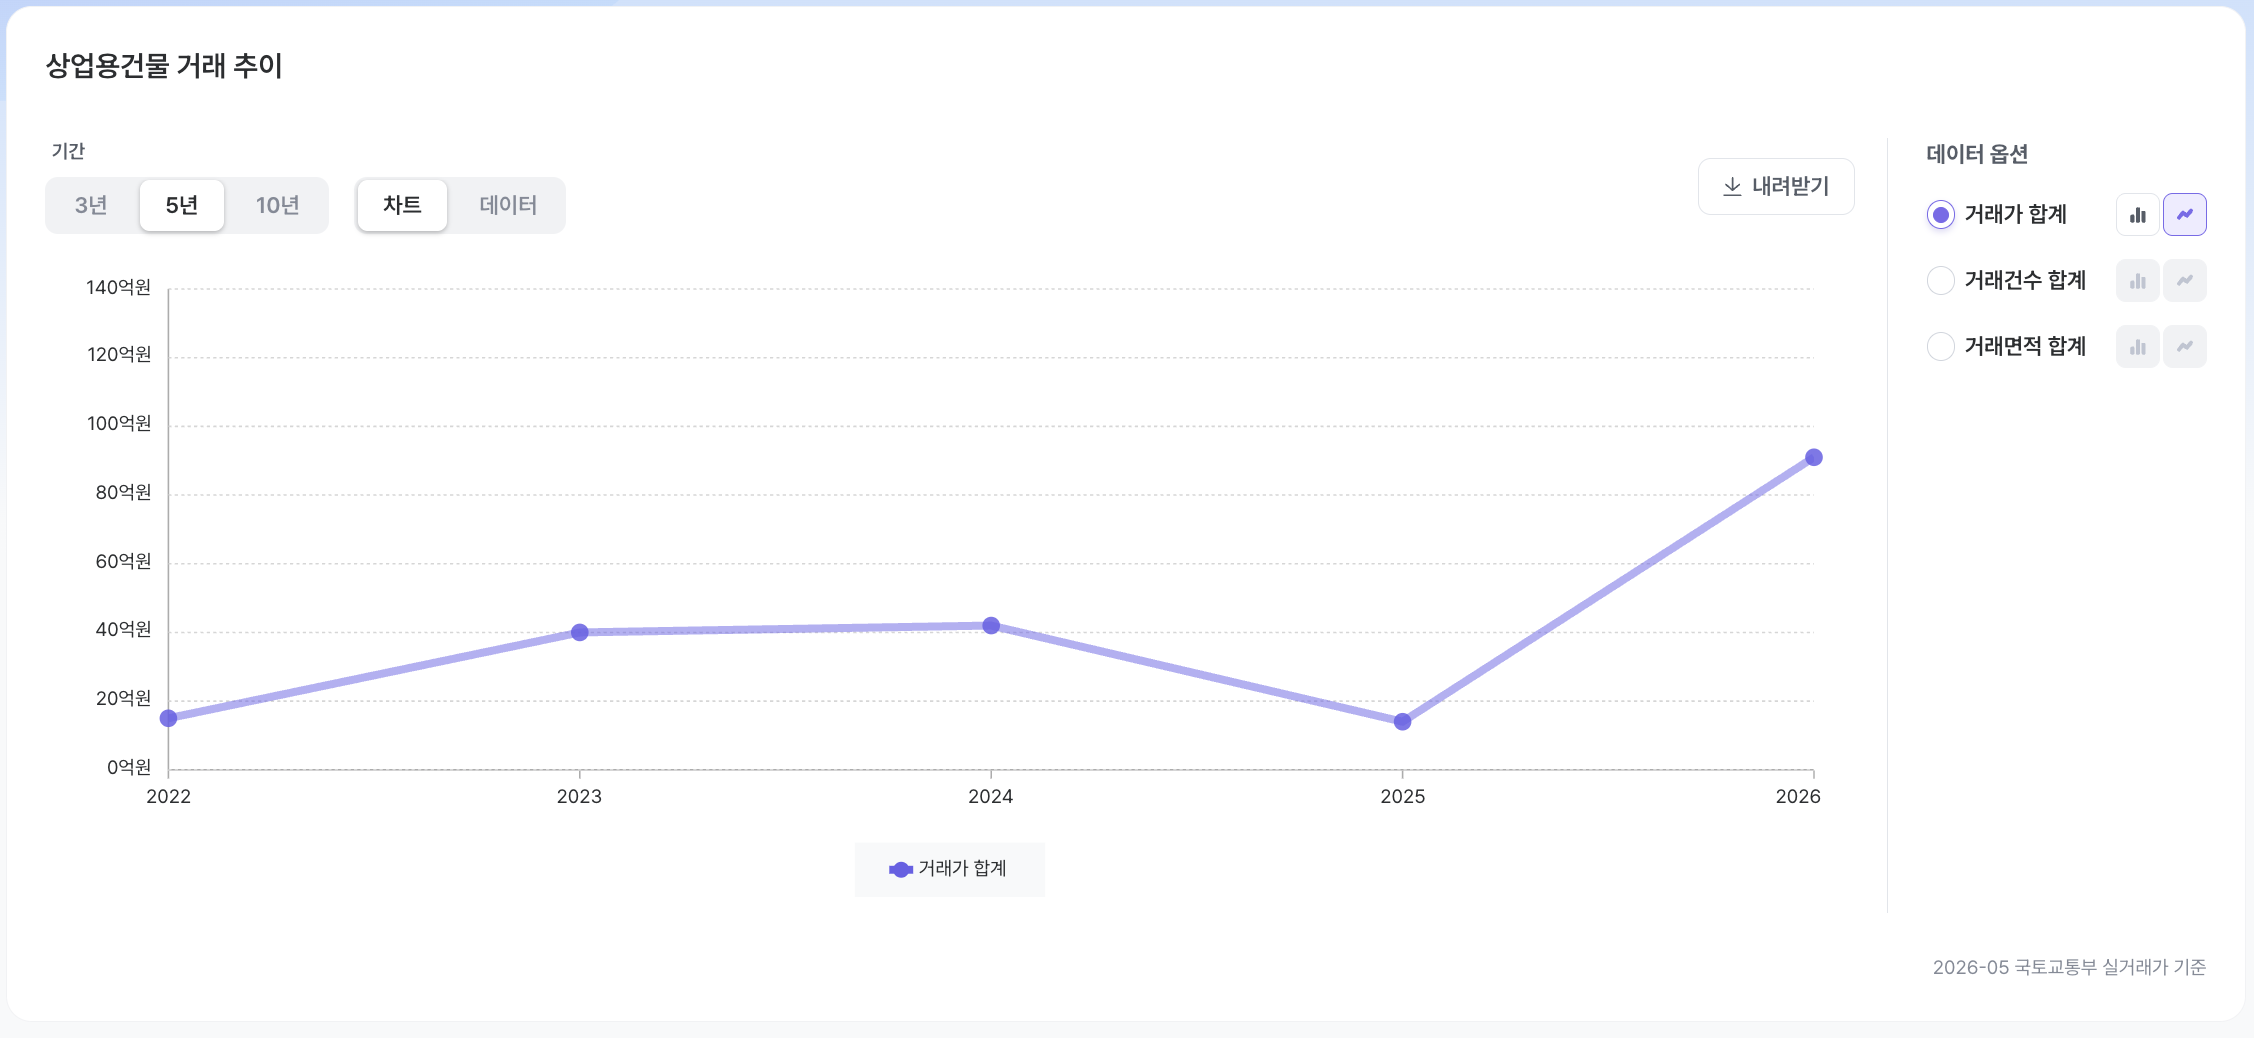Click the 2023 data point on chart
This screenshot has width=2254, height=1038.
pyautogui.click(x=580, y=632)
